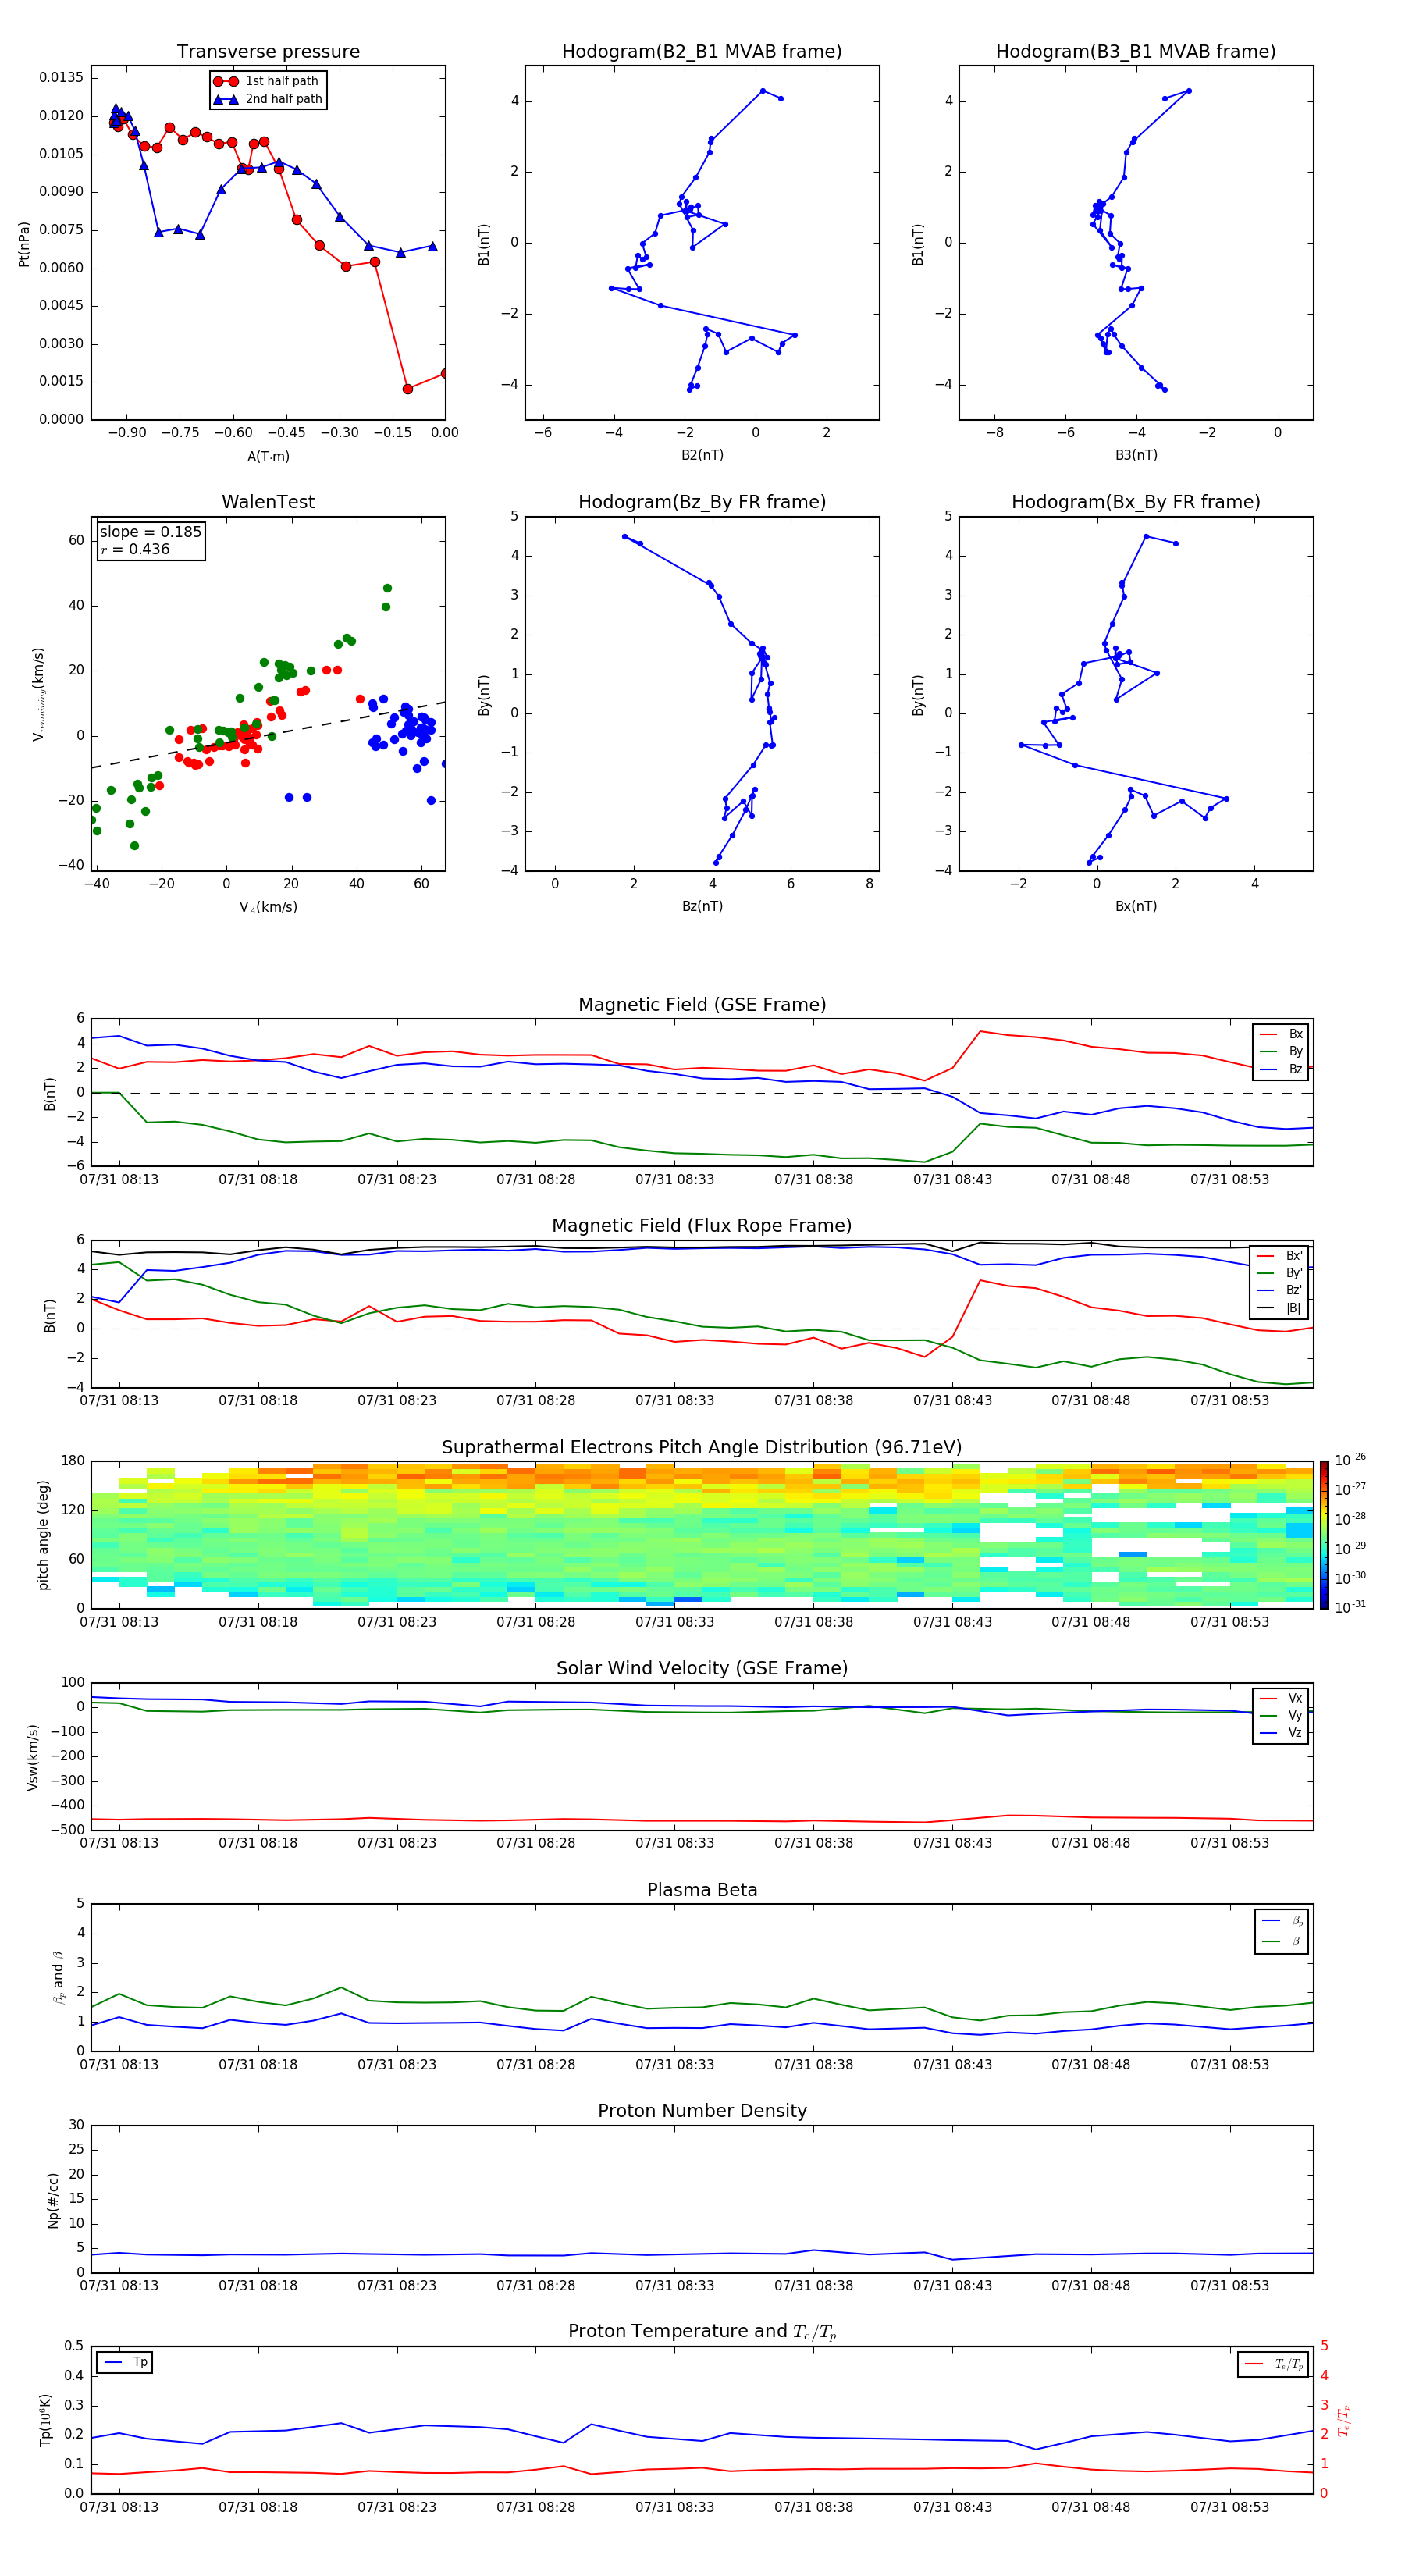Click "07/31 08:43" tick under GSE magnetic field plot

pos(952,1179)
